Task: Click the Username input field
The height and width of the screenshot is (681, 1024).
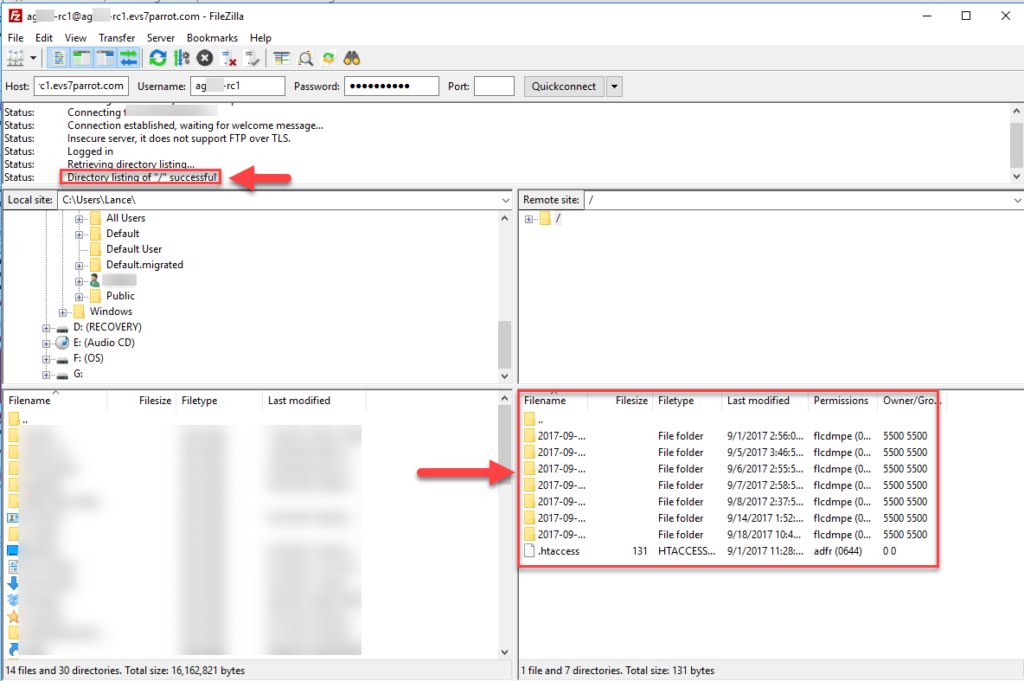Action: coord(238,86)
